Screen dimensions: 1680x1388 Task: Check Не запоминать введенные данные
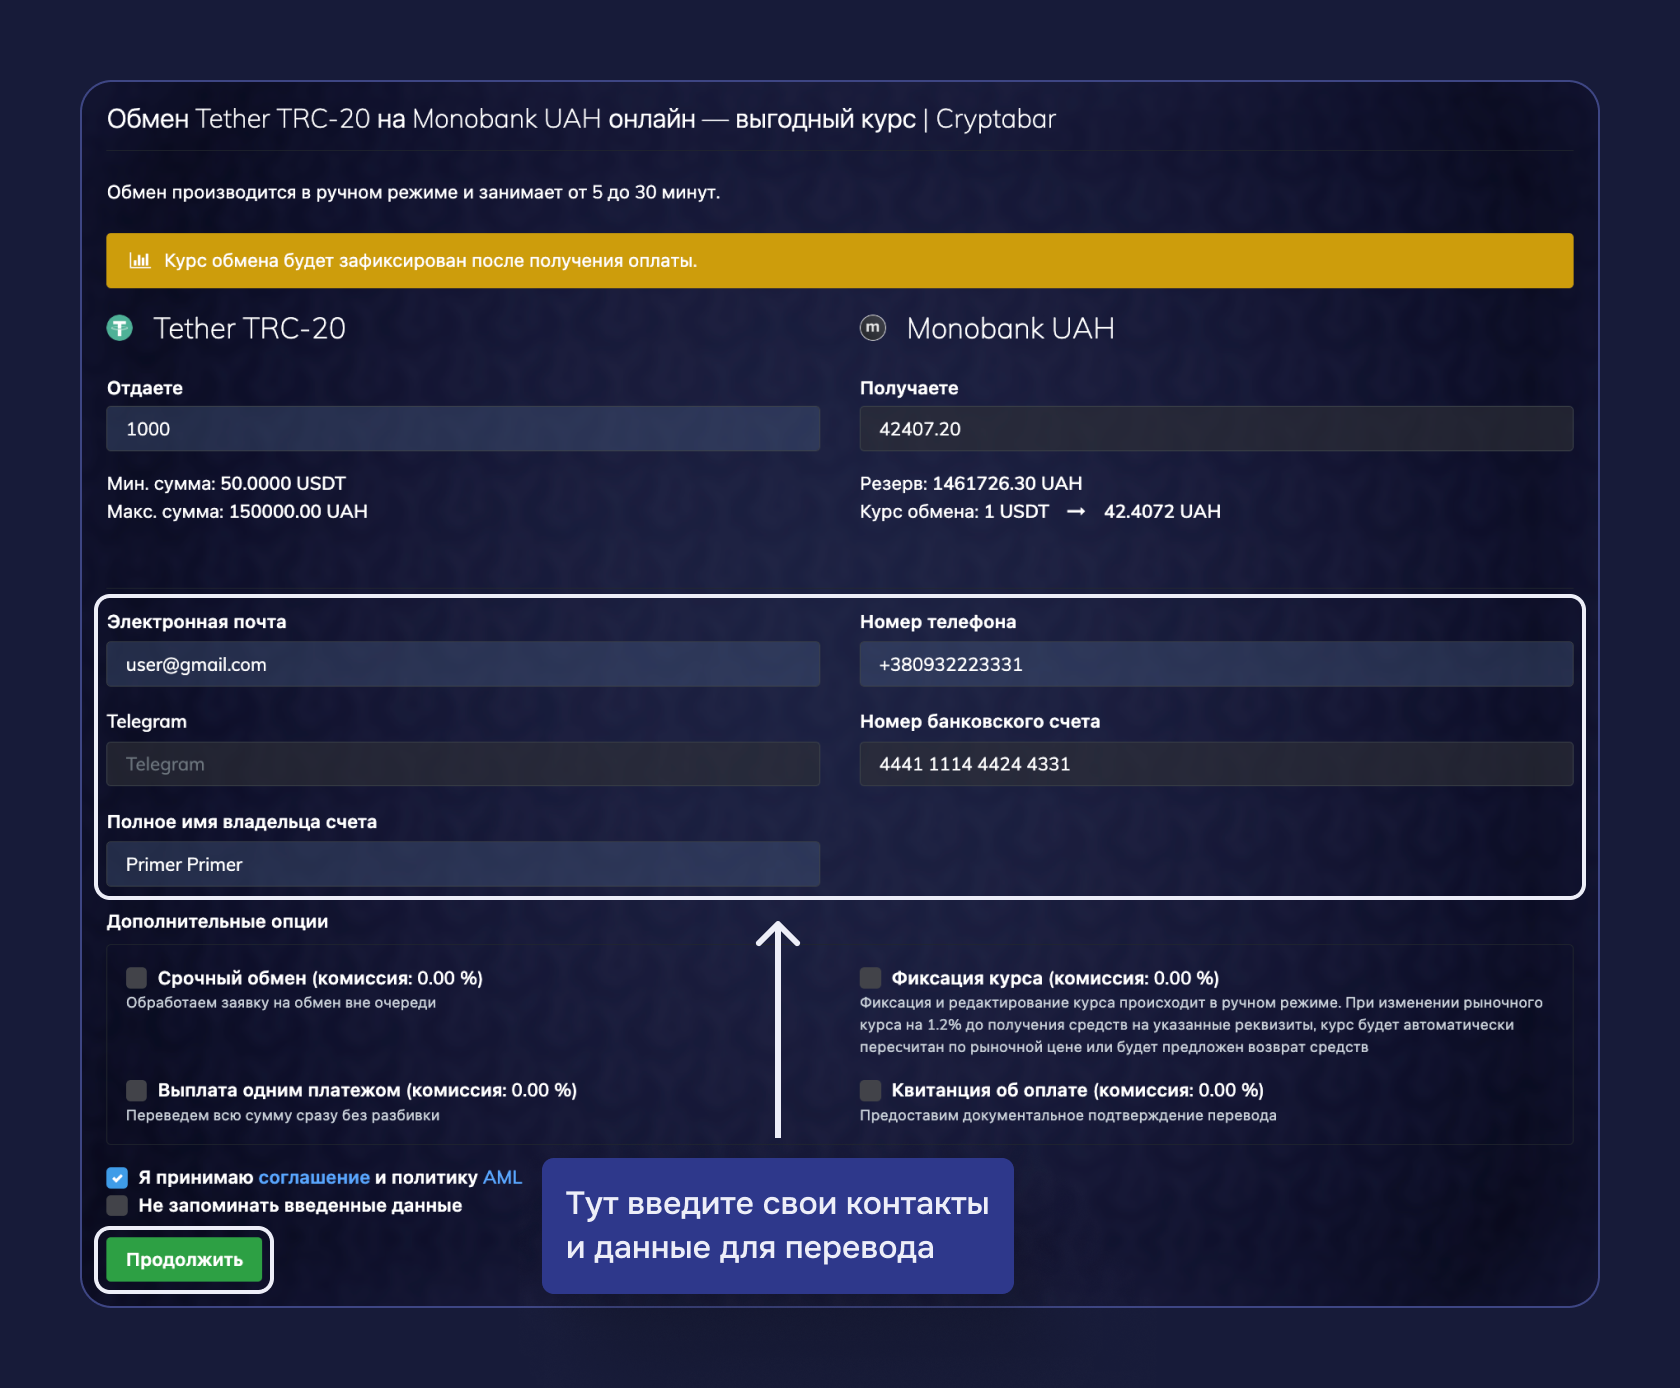tap(115, 1205)
